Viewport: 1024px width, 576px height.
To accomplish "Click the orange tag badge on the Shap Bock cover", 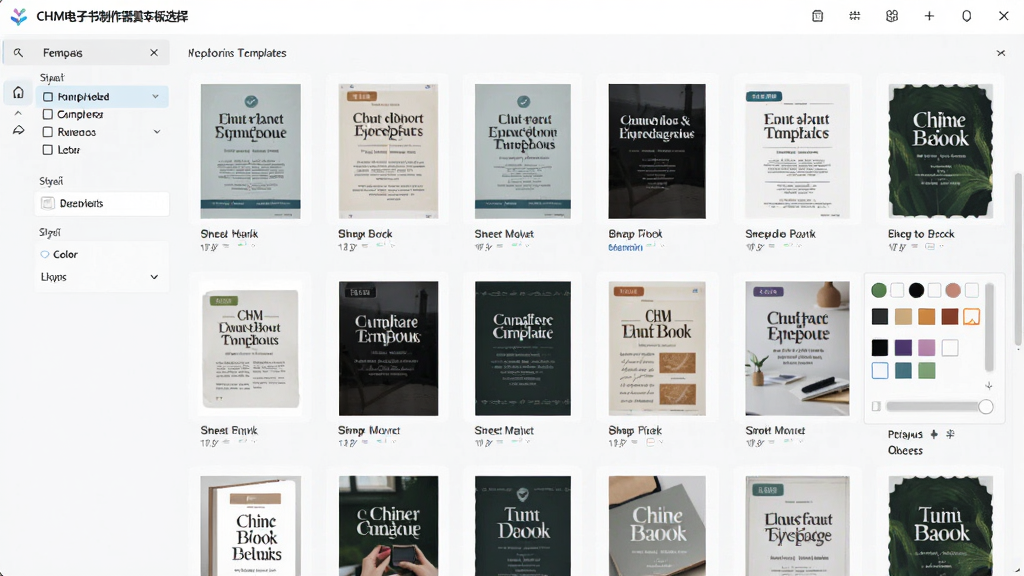I will click(x=362, y=97).
